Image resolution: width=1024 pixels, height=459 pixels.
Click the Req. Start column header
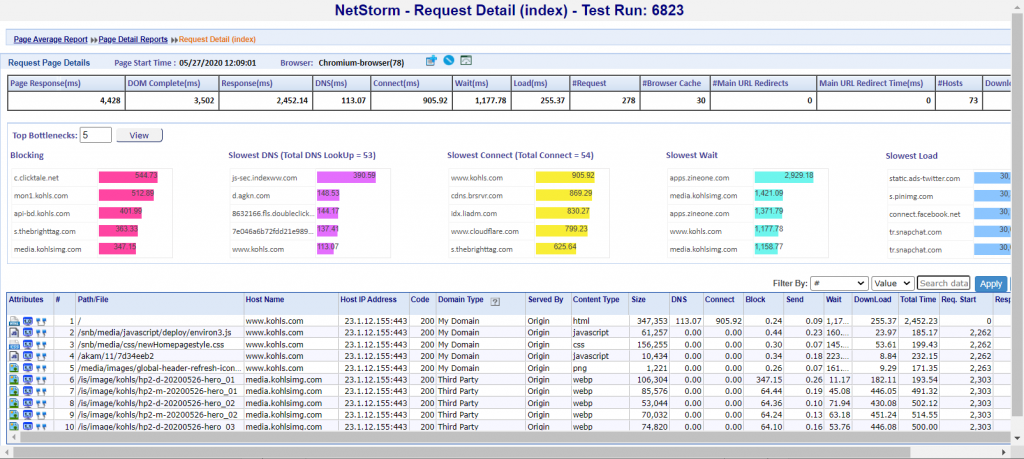[x=958, y=300]
